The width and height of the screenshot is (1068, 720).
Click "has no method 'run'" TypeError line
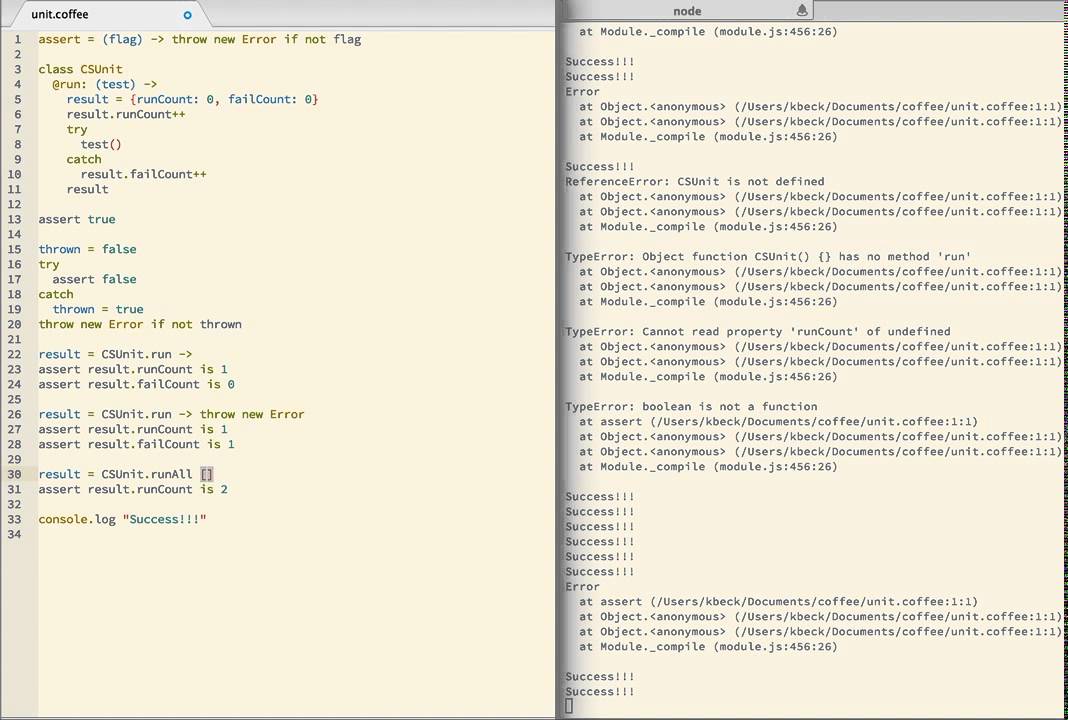[768, 256]
